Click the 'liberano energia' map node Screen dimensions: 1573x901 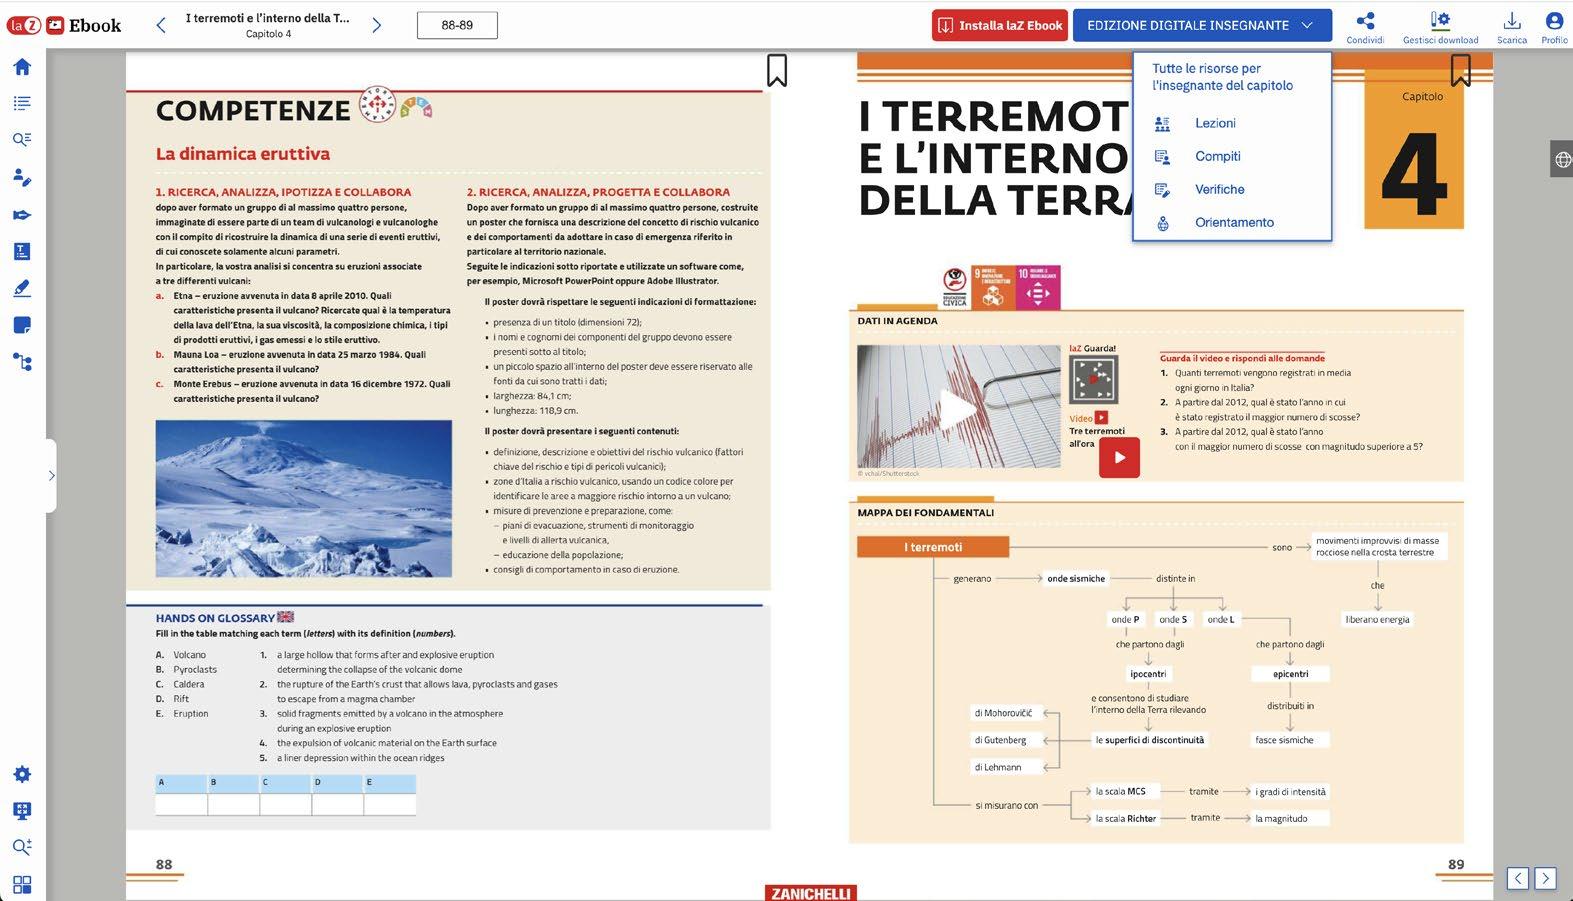(1377, 619)
